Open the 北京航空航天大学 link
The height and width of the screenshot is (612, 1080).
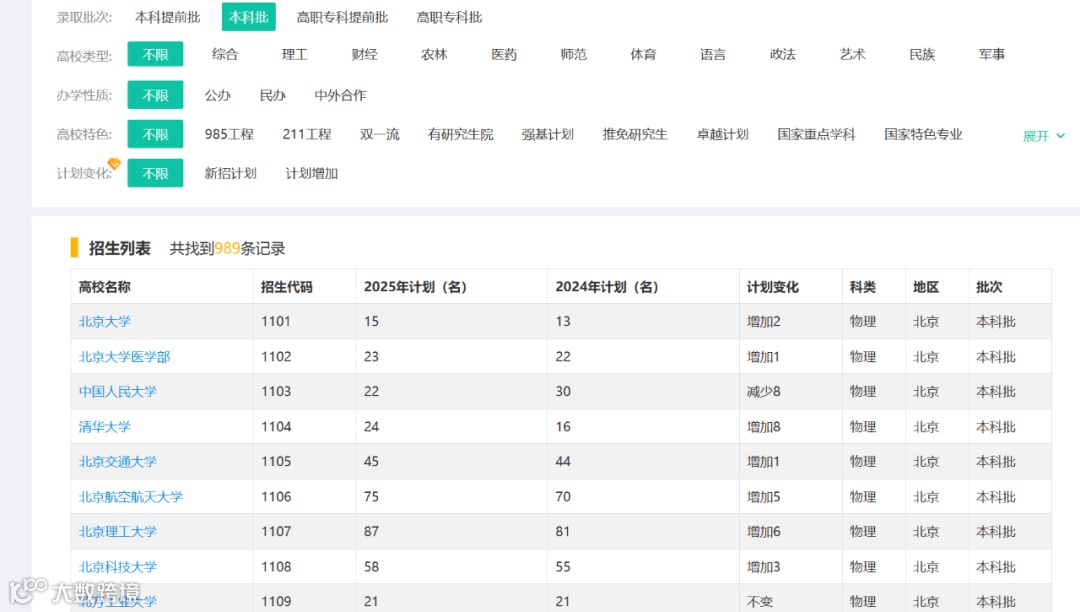tap(131, 497)
